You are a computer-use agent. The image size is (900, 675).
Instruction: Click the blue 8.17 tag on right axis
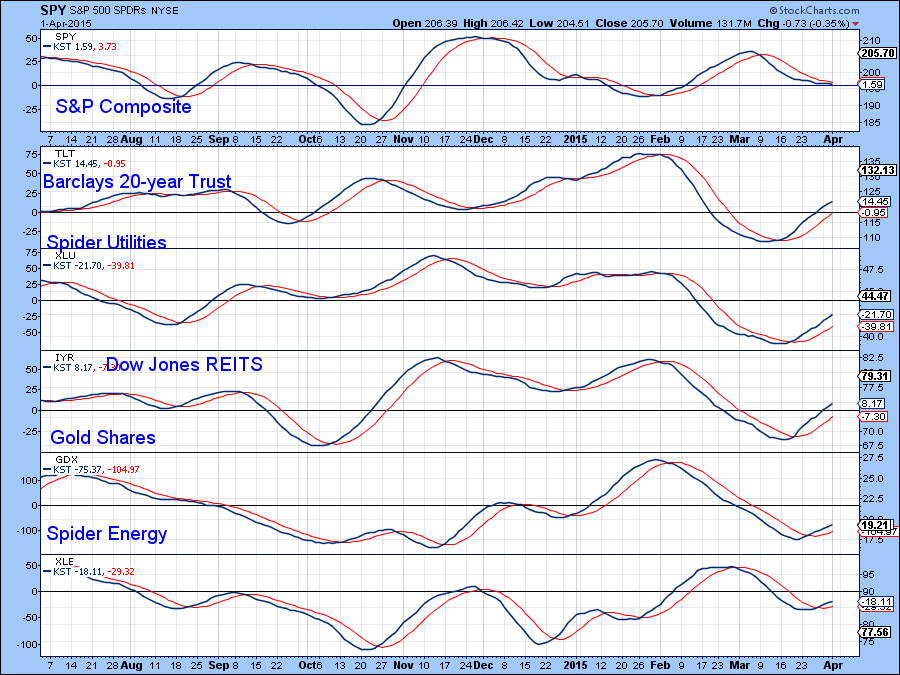click(873, 404)
